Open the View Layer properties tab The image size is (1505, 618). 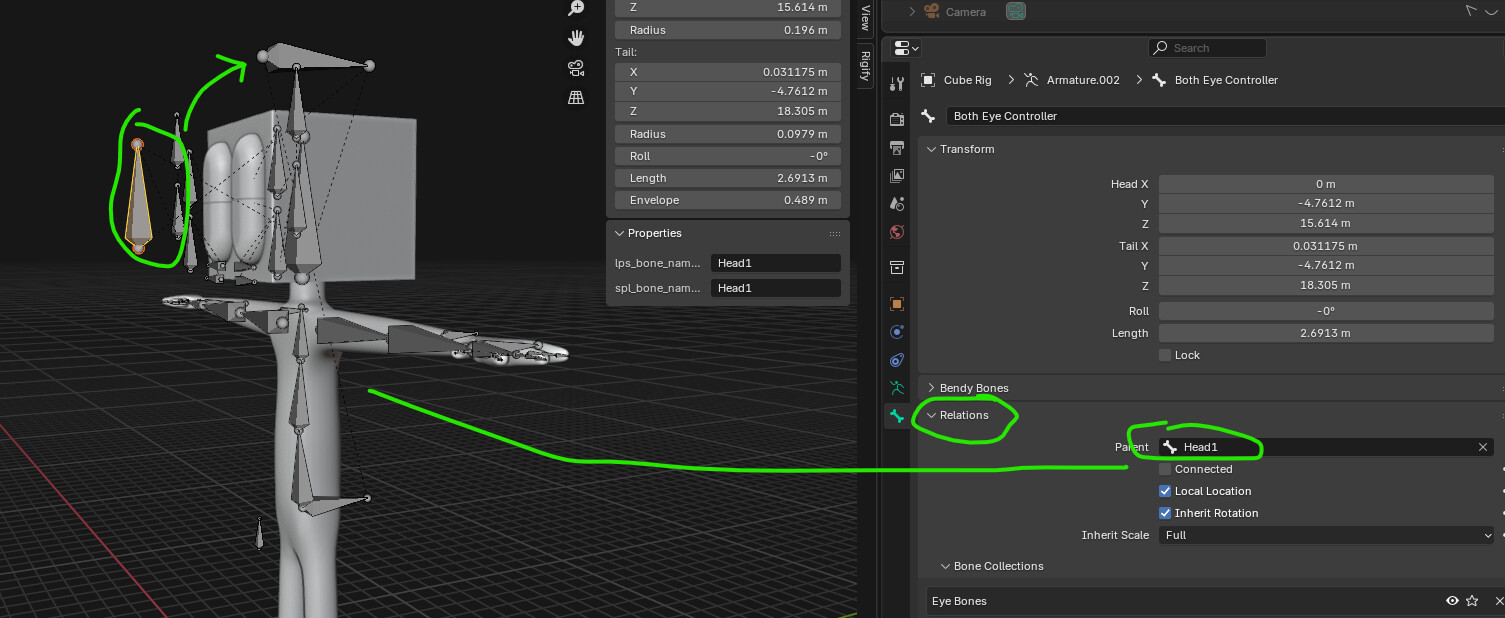point(897,176)
